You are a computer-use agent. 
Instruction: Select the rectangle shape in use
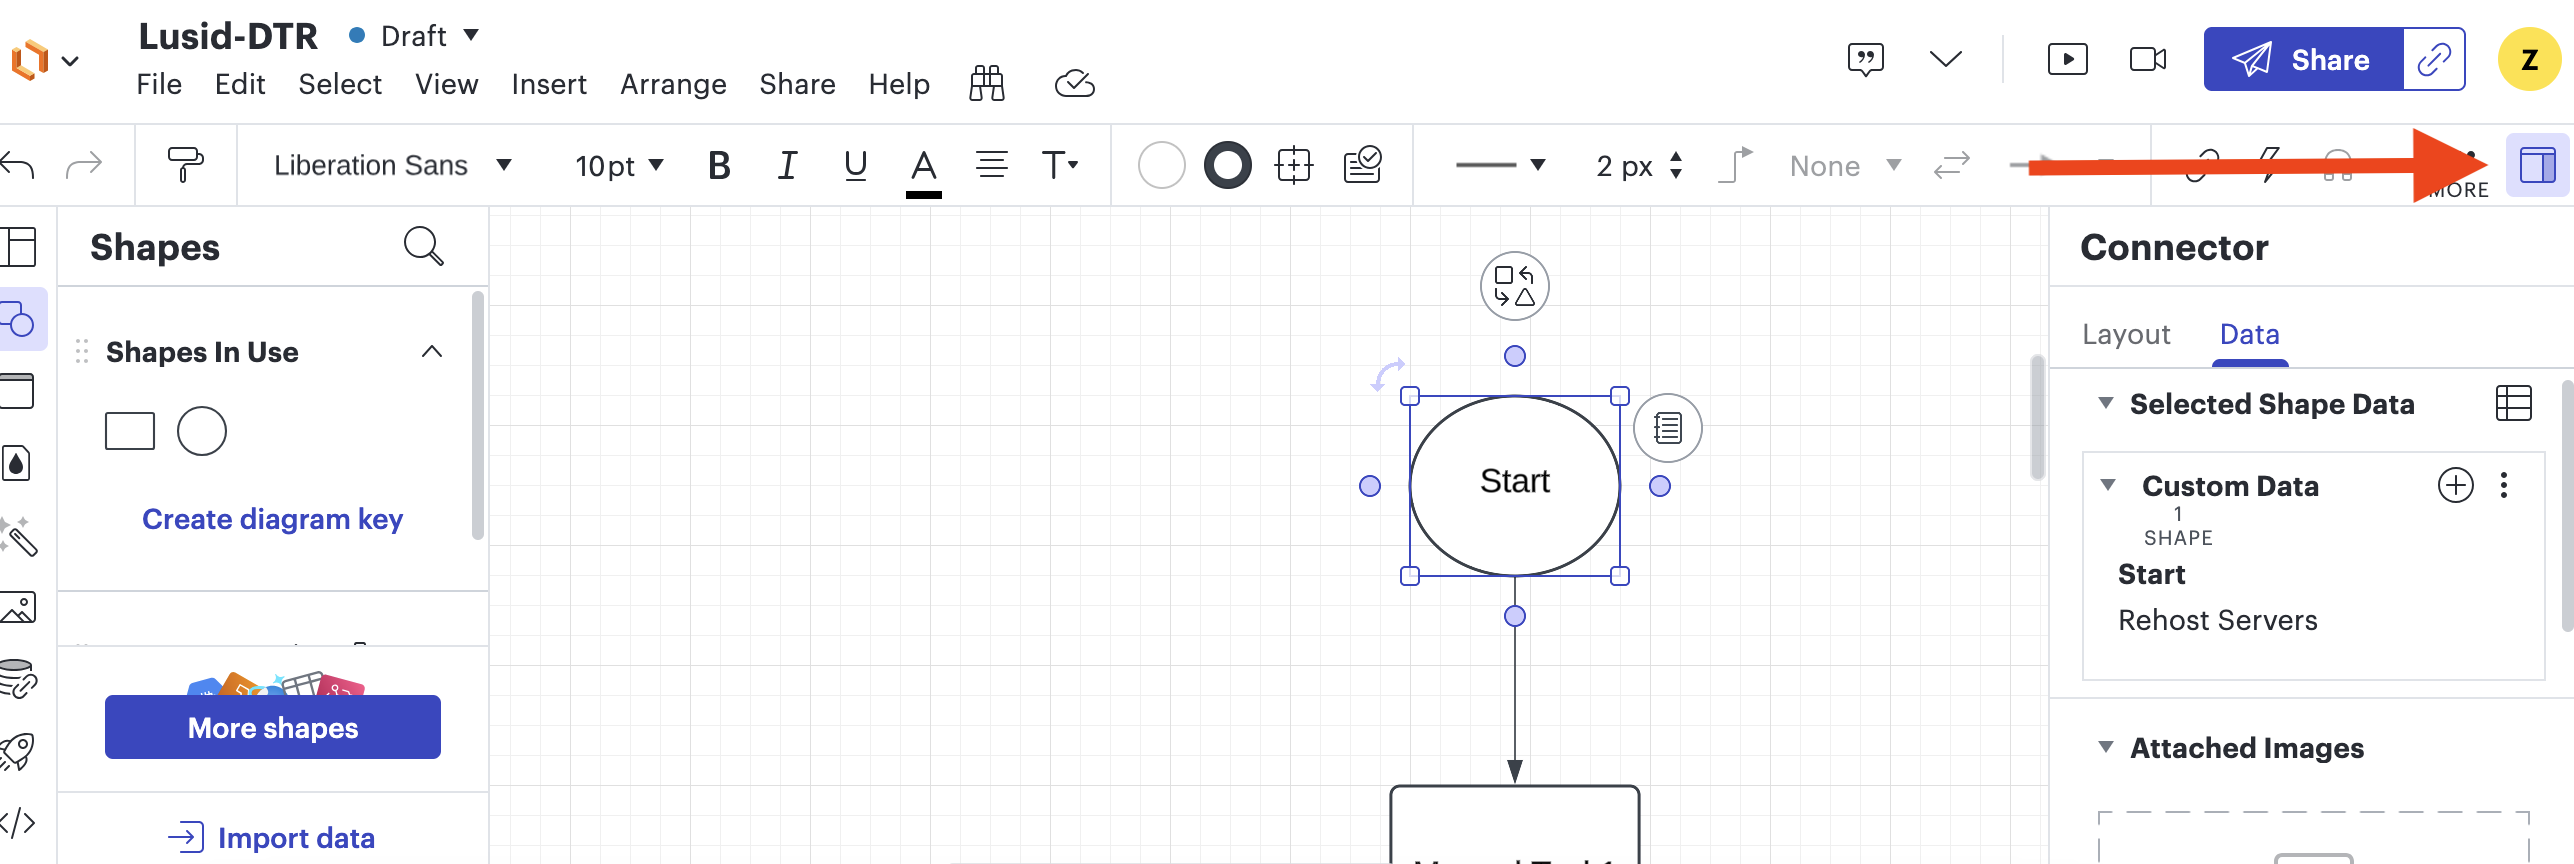click(x=130, y=431)
